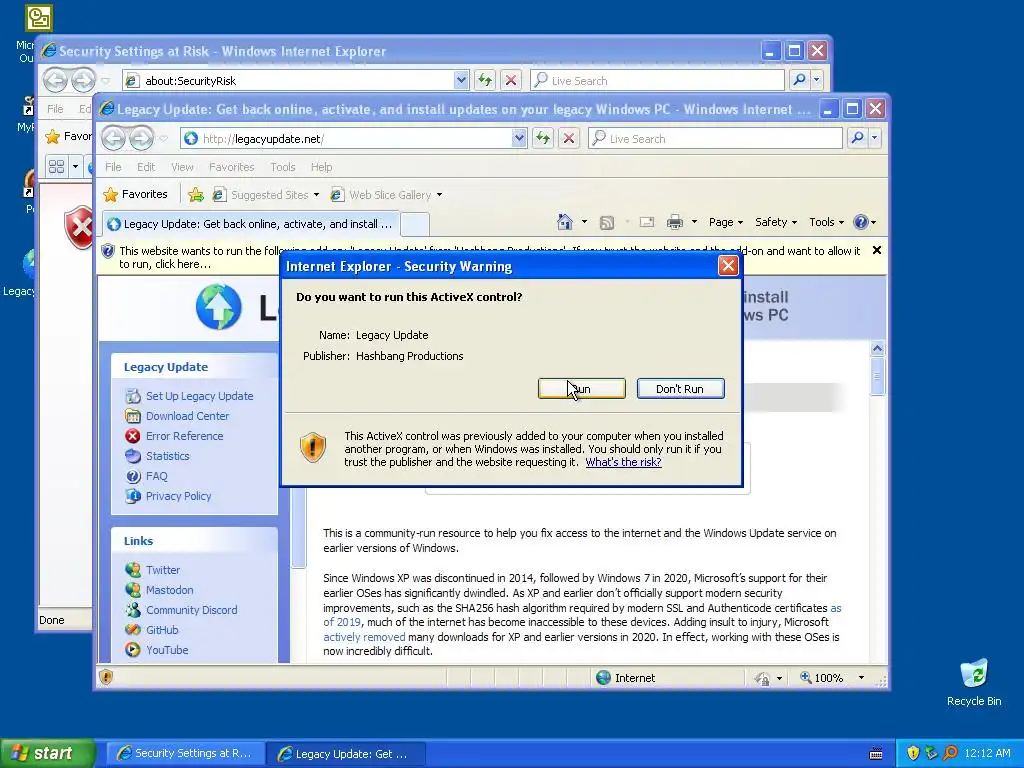The height and width of the screenshot is (768, 1024).
Task: Refresh the legacyupdate.net page
Action: click(543, 138)
